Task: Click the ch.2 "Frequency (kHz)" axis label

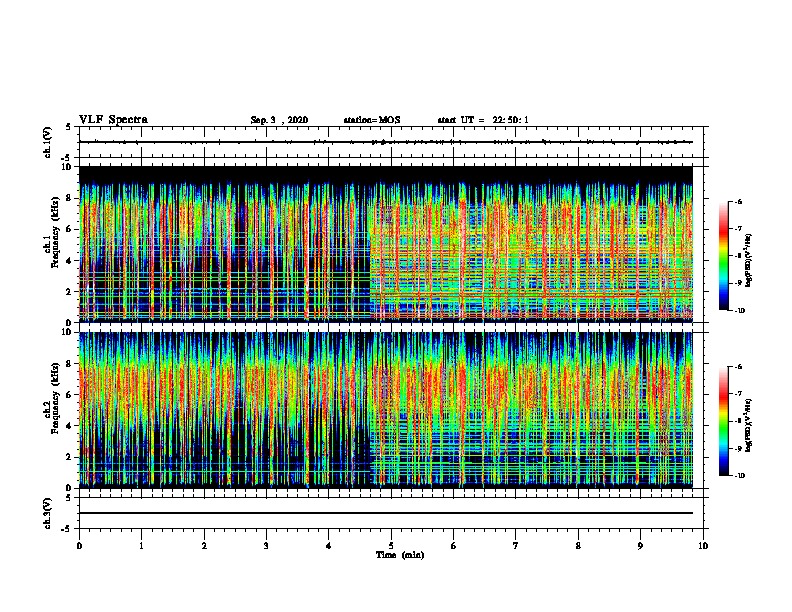Action: pos(55,398)
